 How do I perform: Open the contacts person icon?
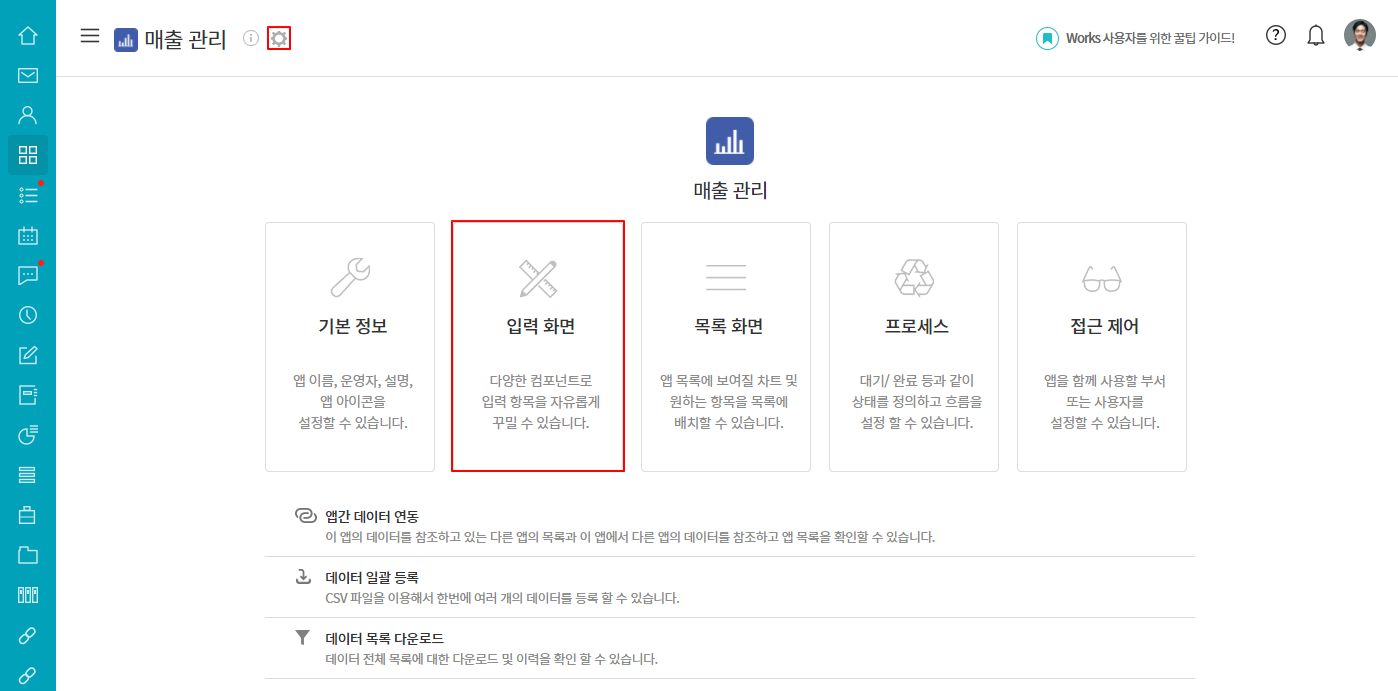(28, 115)
